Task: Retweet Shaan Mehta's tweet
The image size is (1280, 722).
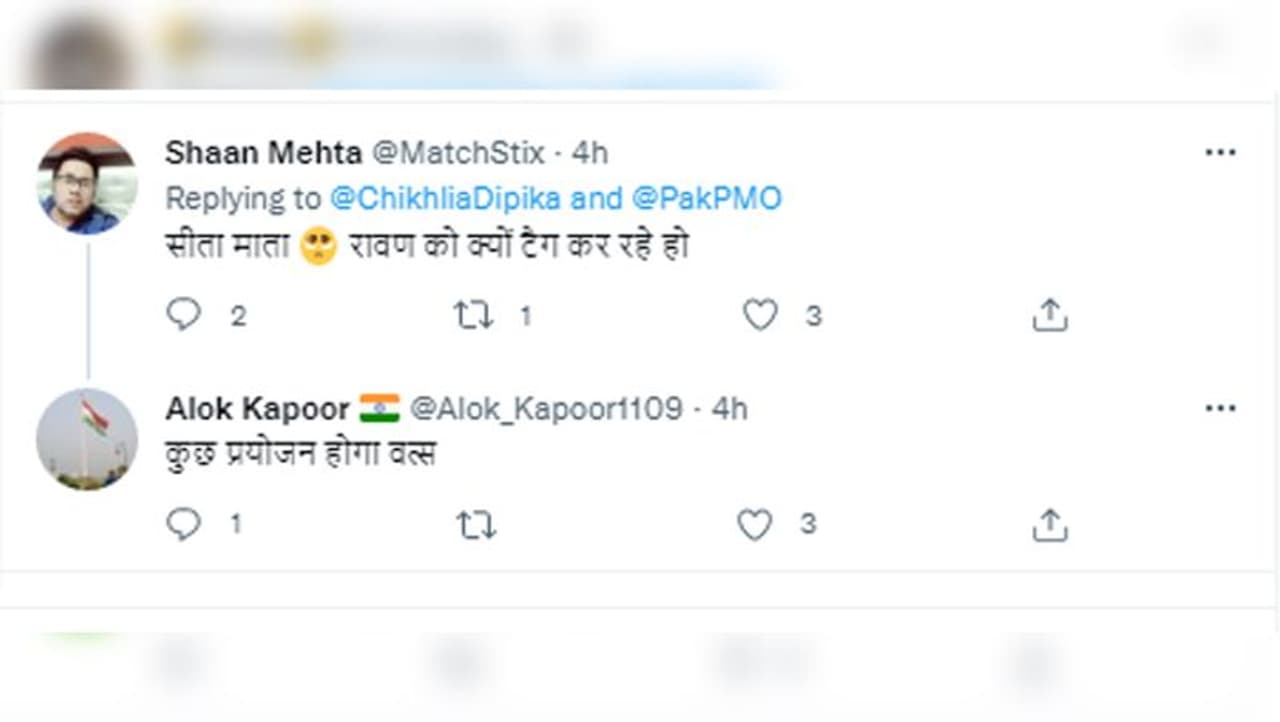Action: point(473,316)
